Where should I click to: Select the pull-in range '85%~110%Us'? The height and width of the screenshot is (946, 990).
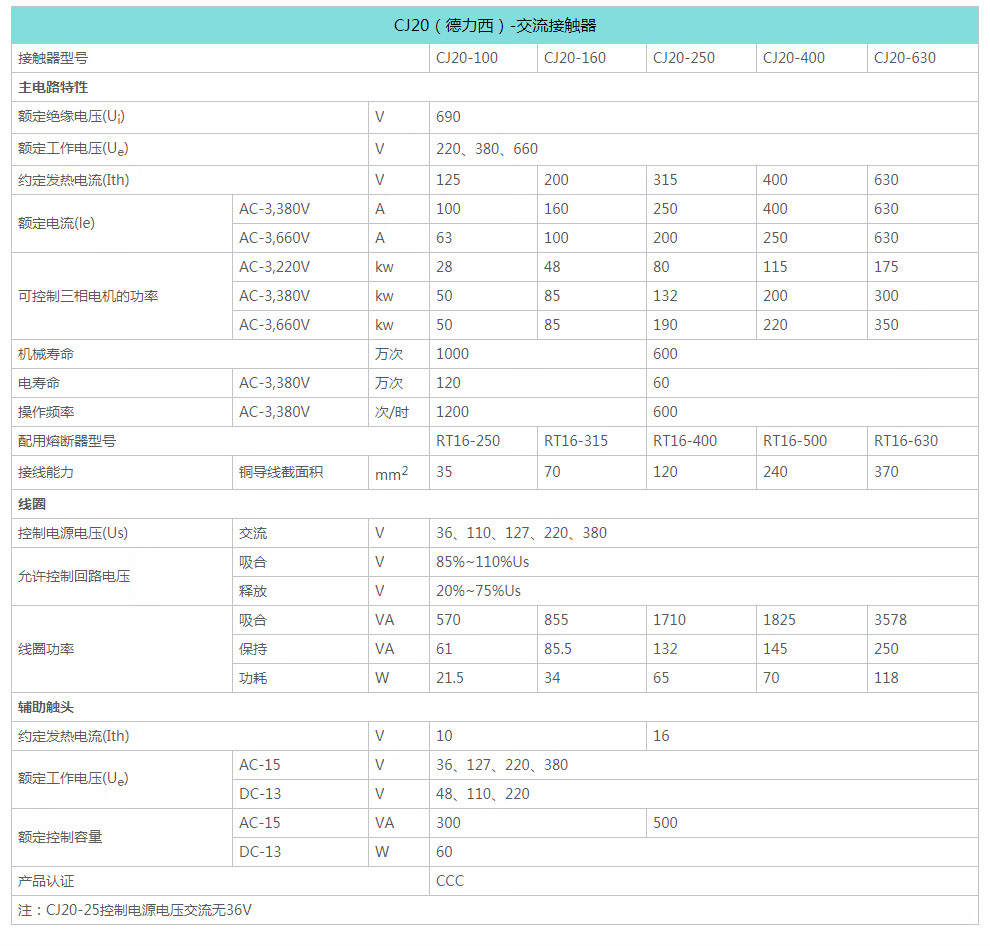(482, 562)
